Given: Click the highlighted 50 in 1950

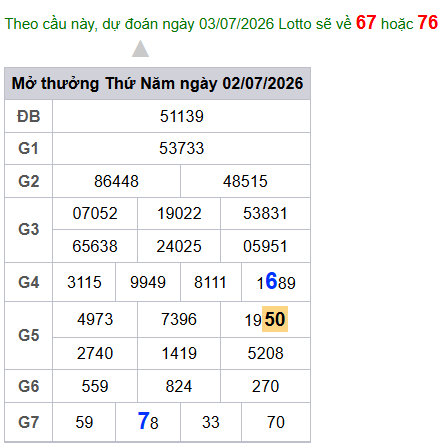Looking at the screenshot, I should (275, 319).
